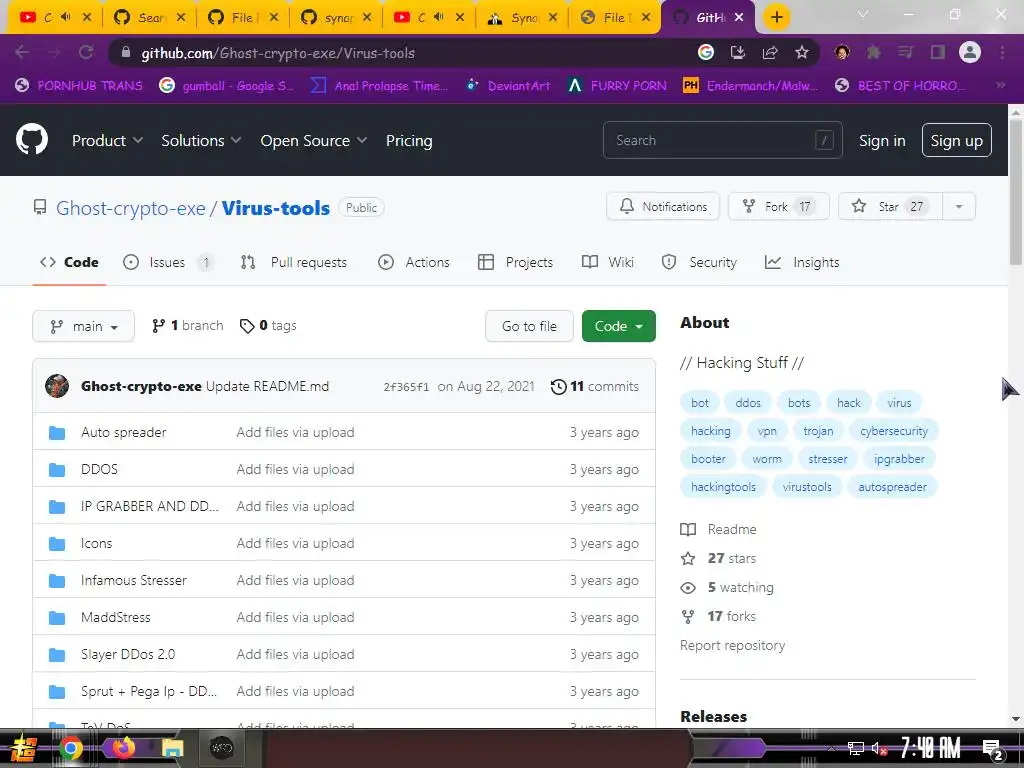Open the 0 tags link
Image resolution: width=1024 pixels, height=768 pixels.
coord(268,325)
